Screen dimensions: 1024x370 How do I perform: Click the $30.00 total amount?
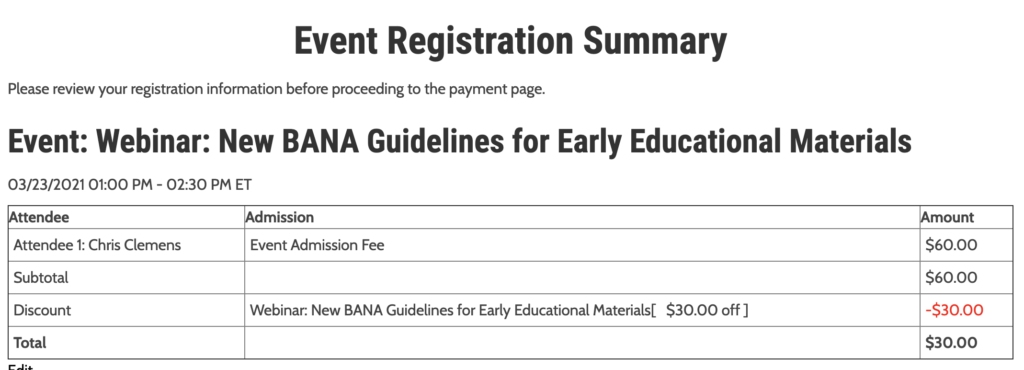951,343
